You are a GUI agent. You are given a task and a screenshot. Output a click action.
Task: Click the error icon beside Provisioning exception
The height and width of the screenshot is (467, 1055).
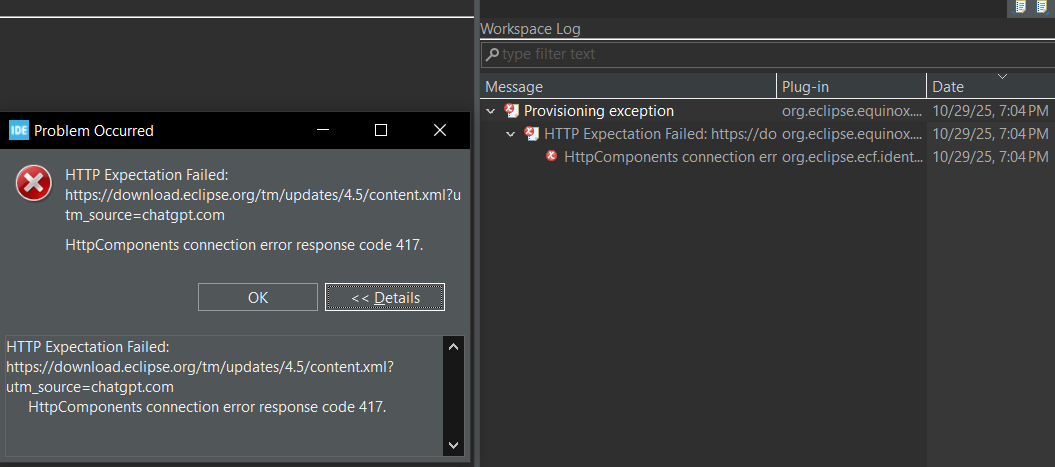pos(512,111)
